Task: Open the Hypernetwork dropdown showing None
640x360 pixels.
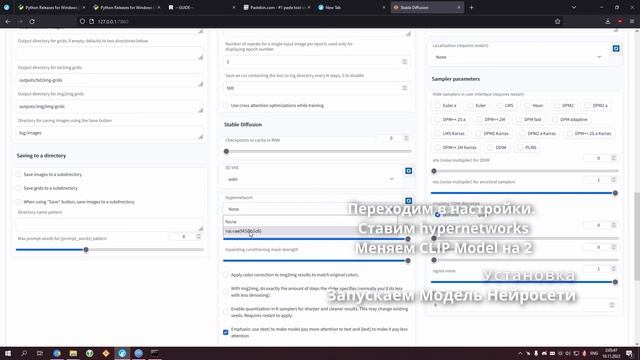Action: tap(310, 209)
